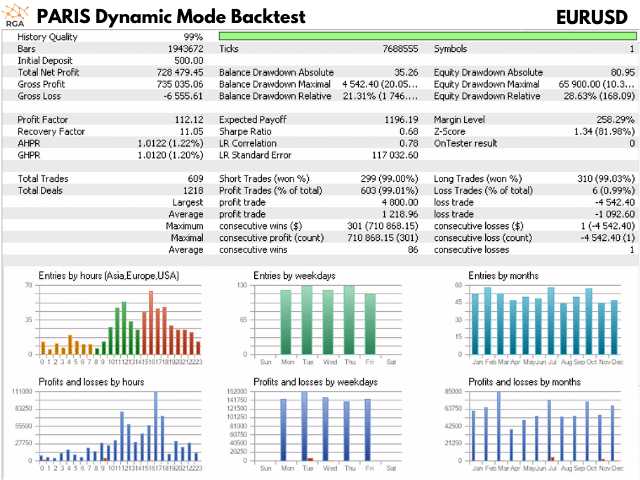
Task: Select the Ticks value 7688555
Action: 398,48
